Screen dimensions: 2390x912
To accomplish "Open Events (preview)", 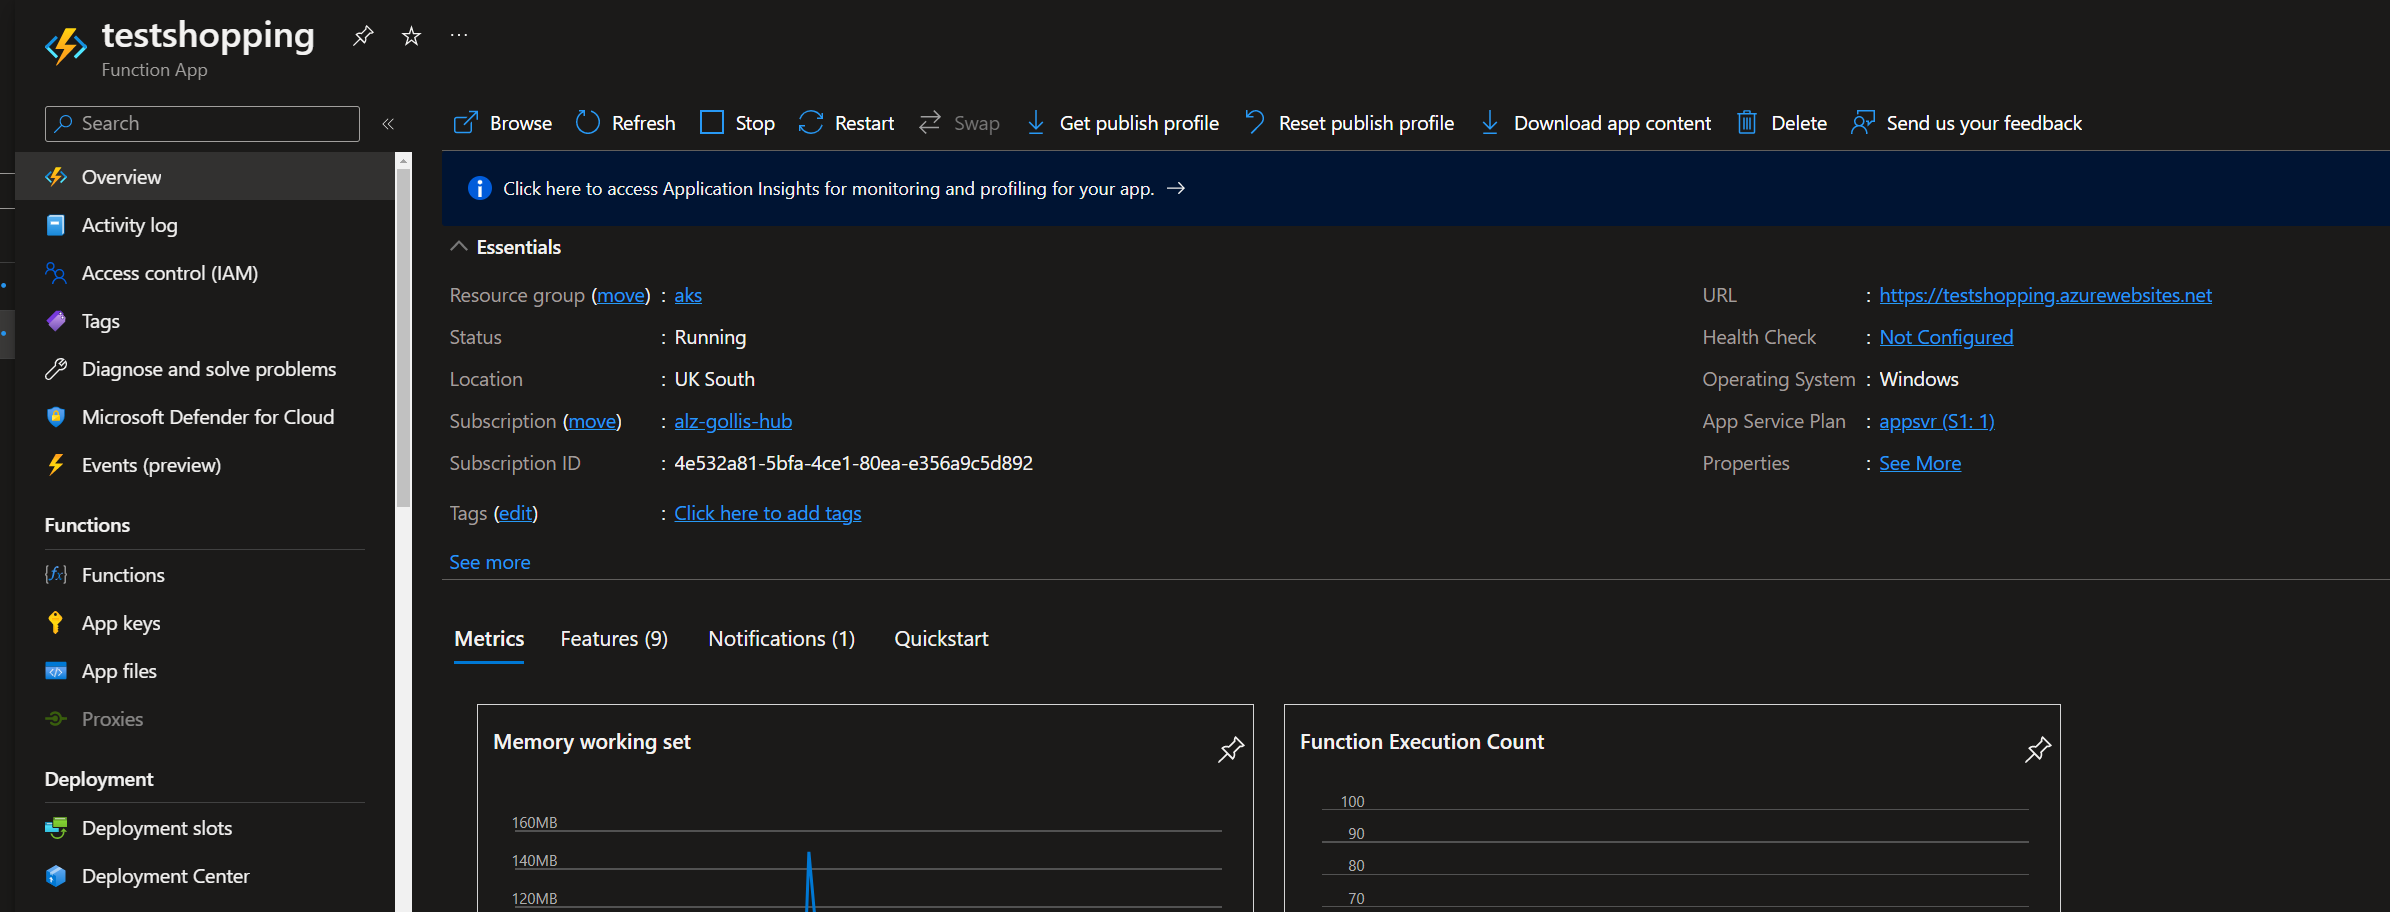I will pyautogui.click(x=206, y=465).
